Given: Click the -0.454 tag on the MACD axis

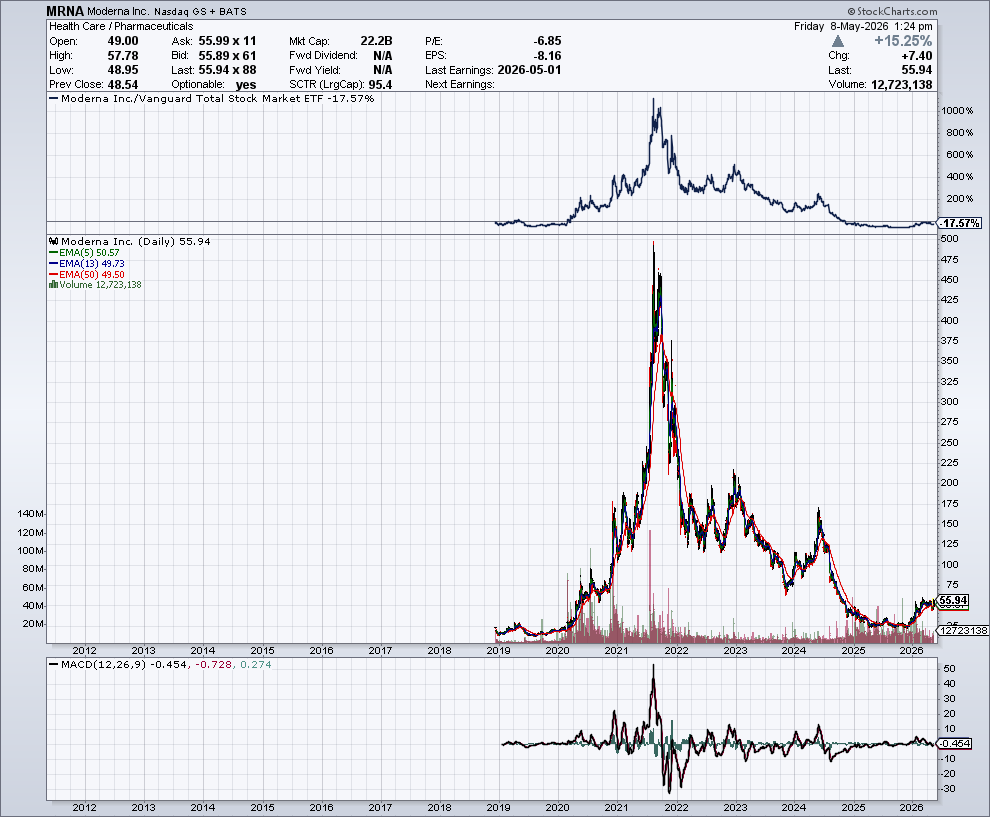Looking at the screenshot, I should (x=955, y=743).
